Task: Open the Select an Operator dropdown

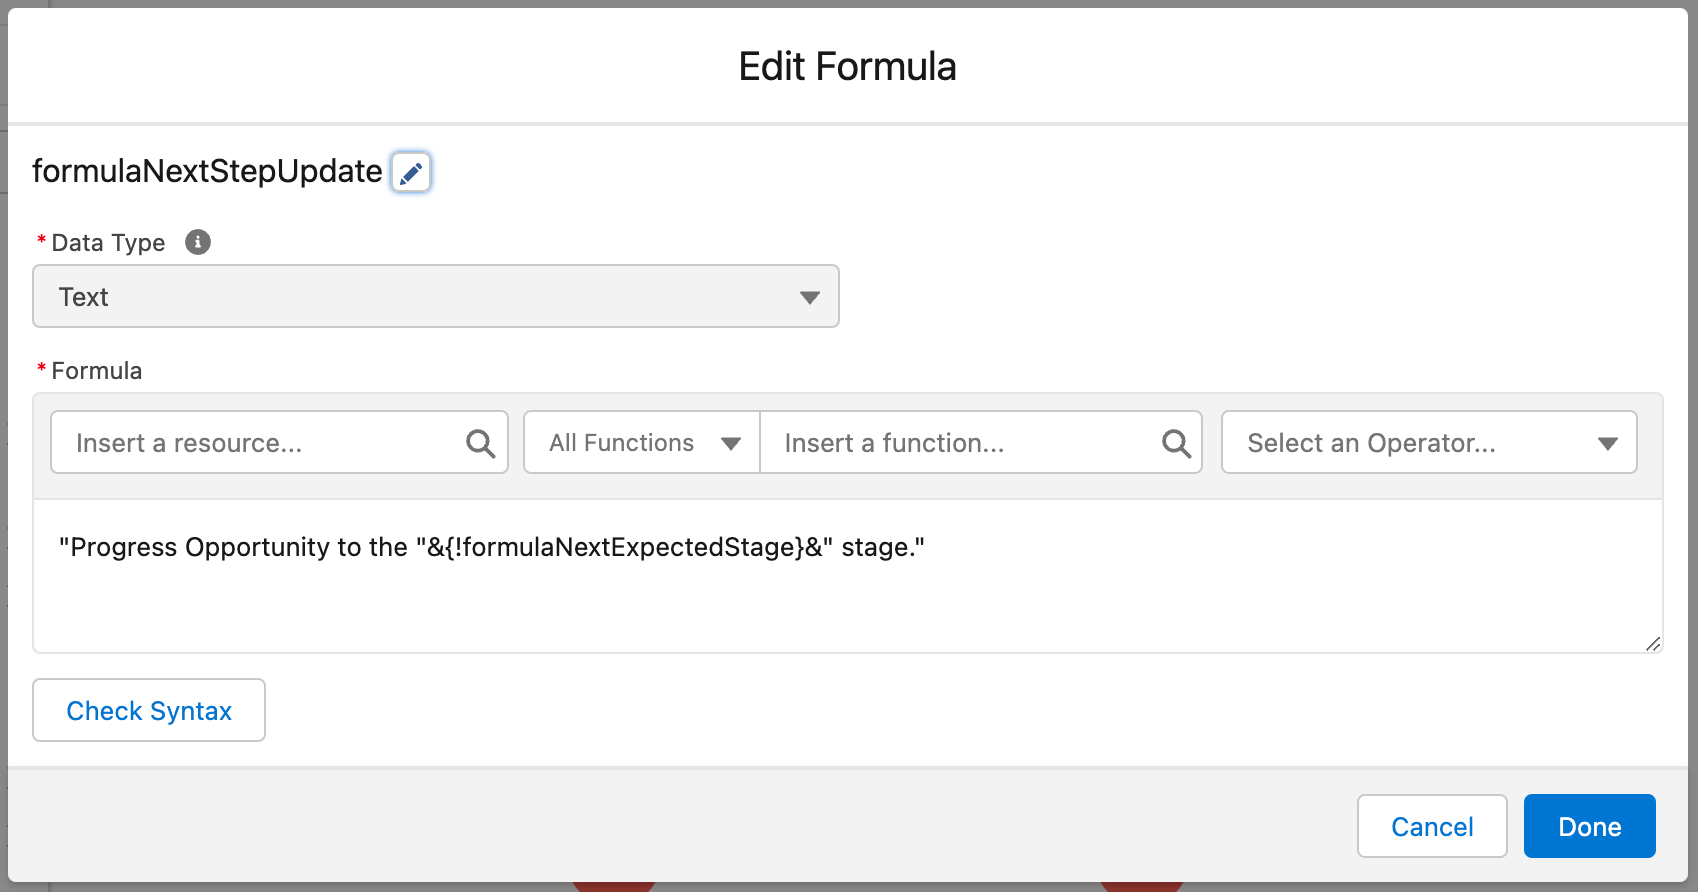Action: (1429, 442)
